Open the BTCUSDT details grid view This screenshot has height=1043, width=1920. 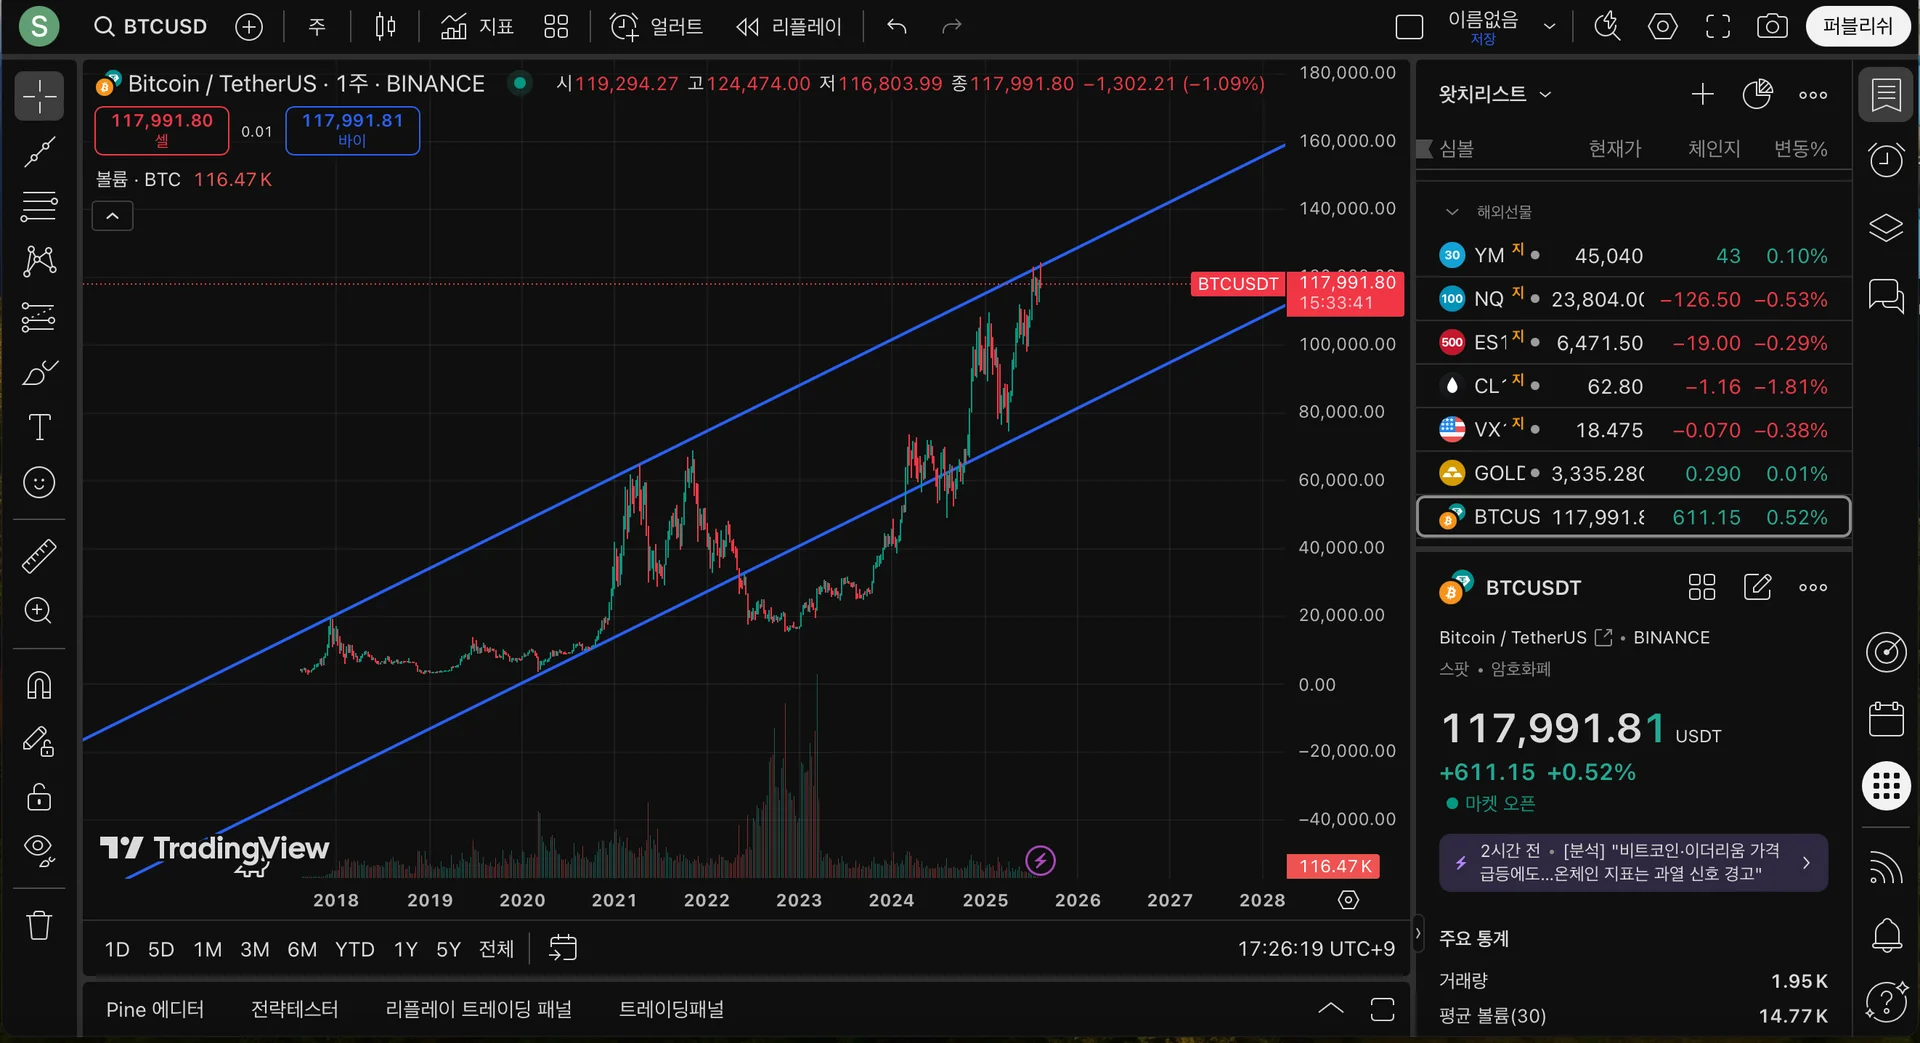click(1702, 587)
